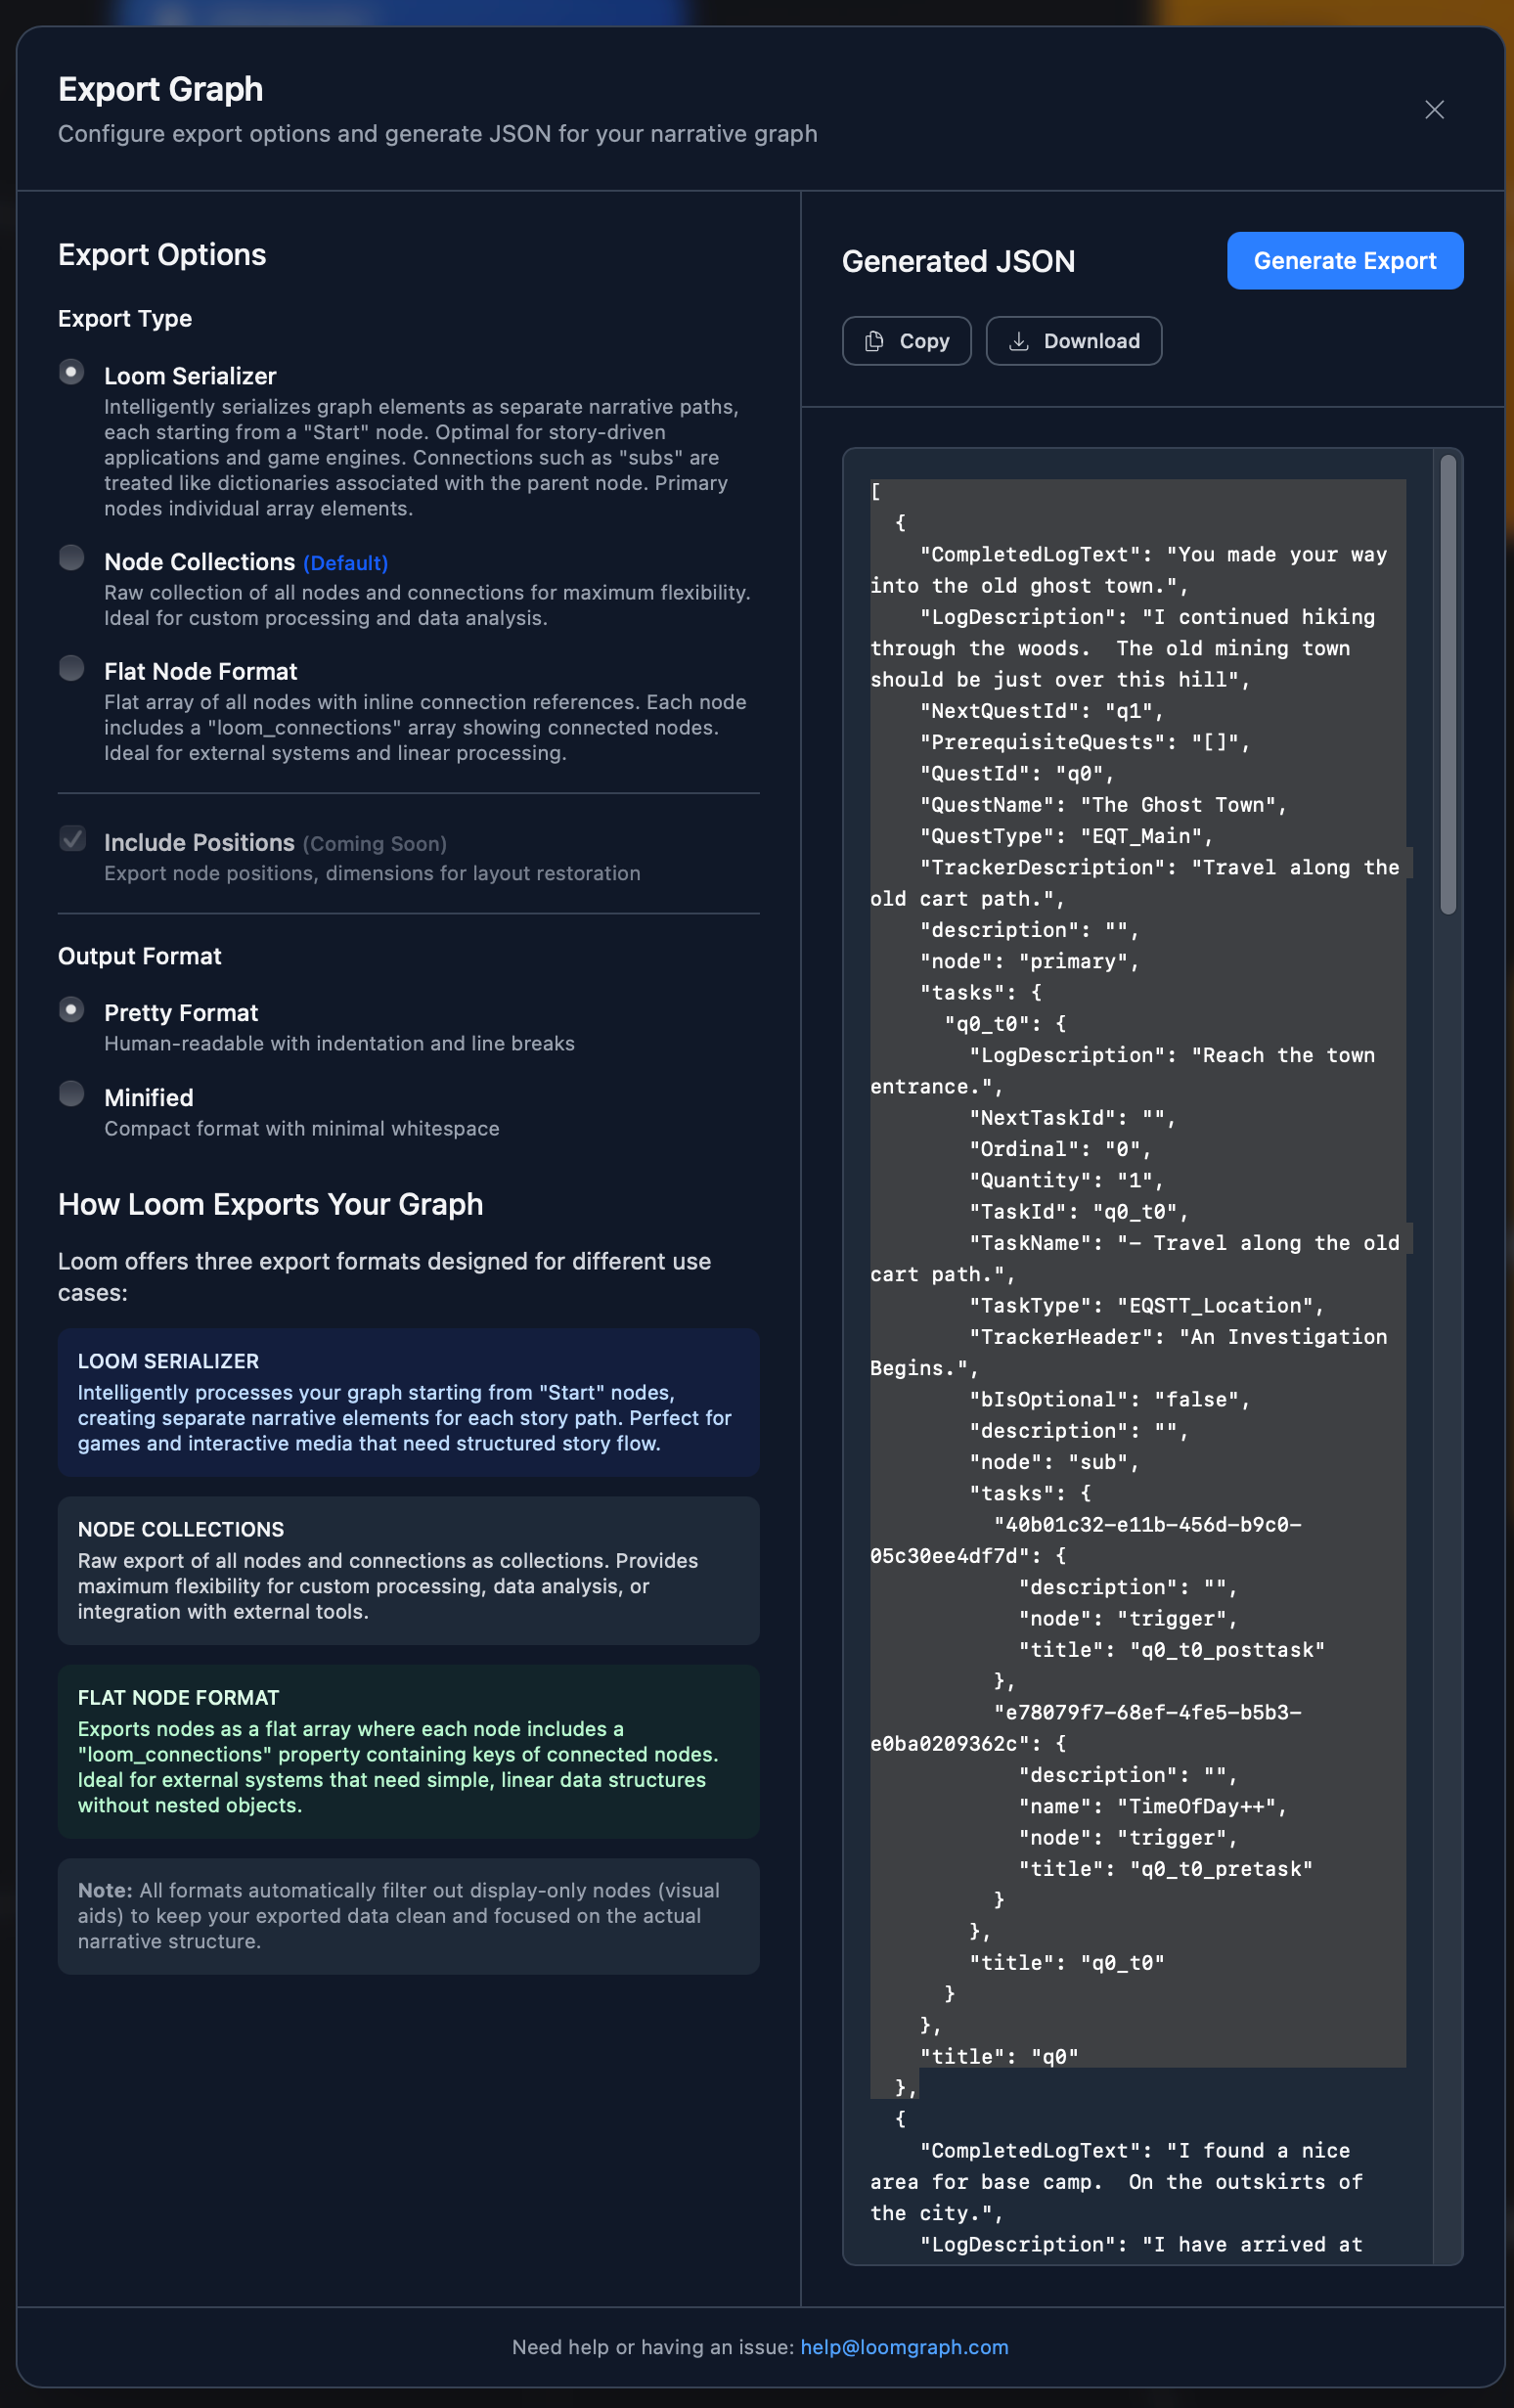Click the "QuestName": "The Ghost Town" line
1514x2408 pixels.
[1102, 805]
